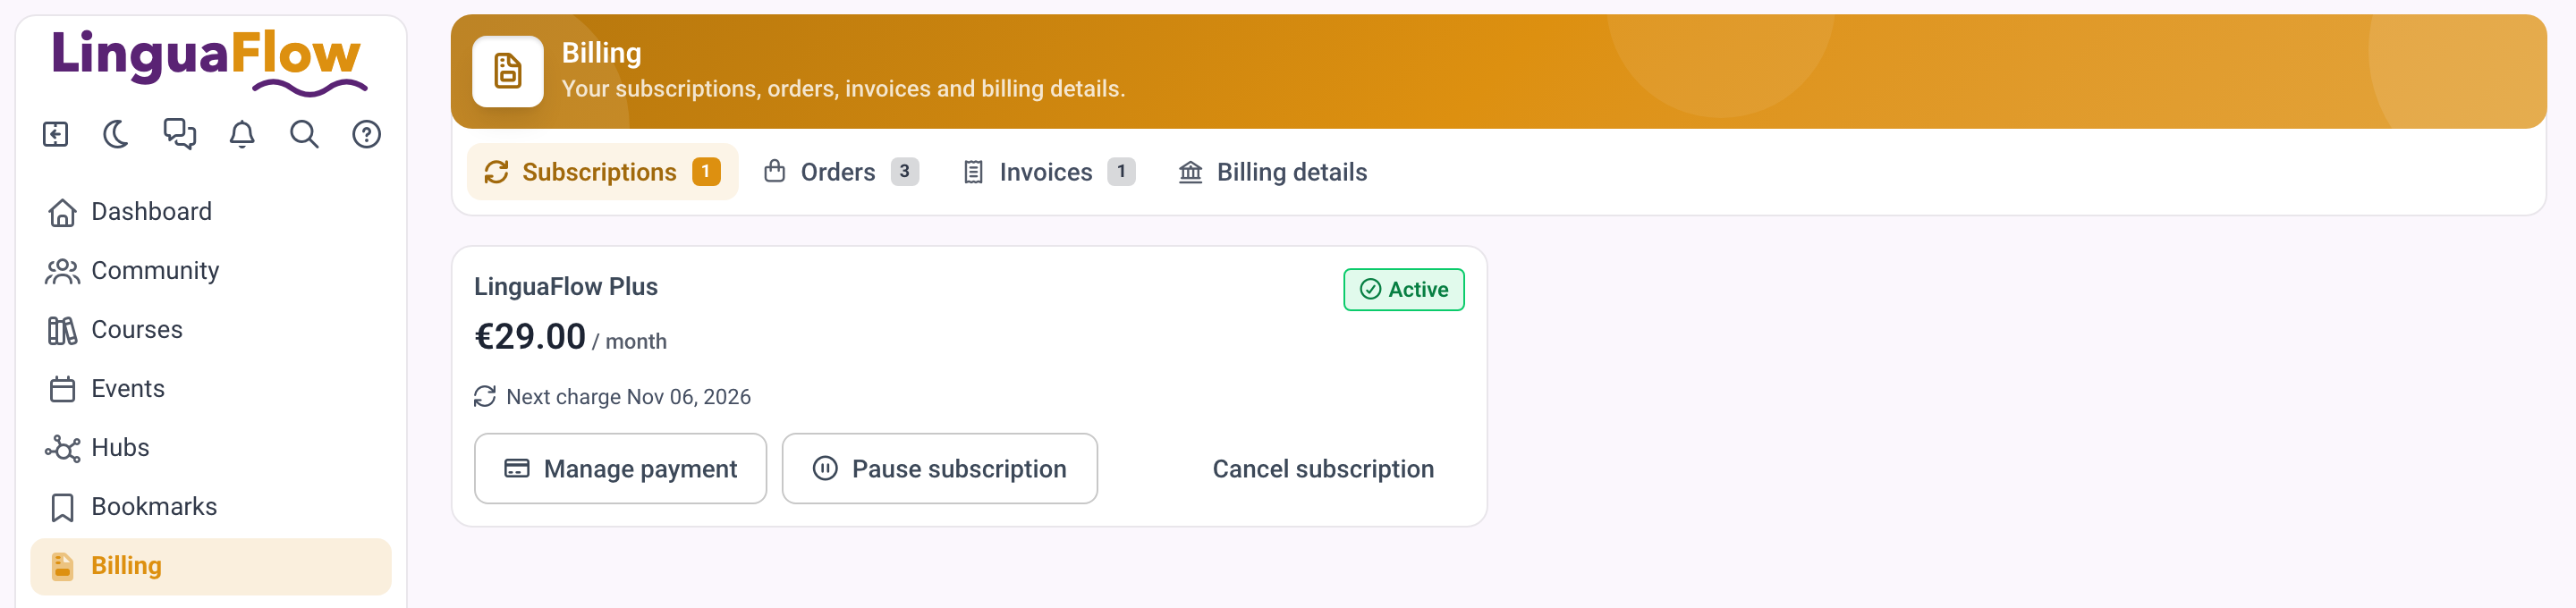Open the help question mark icon
This screenshot has width=2576, height=608.
(367, 134)
